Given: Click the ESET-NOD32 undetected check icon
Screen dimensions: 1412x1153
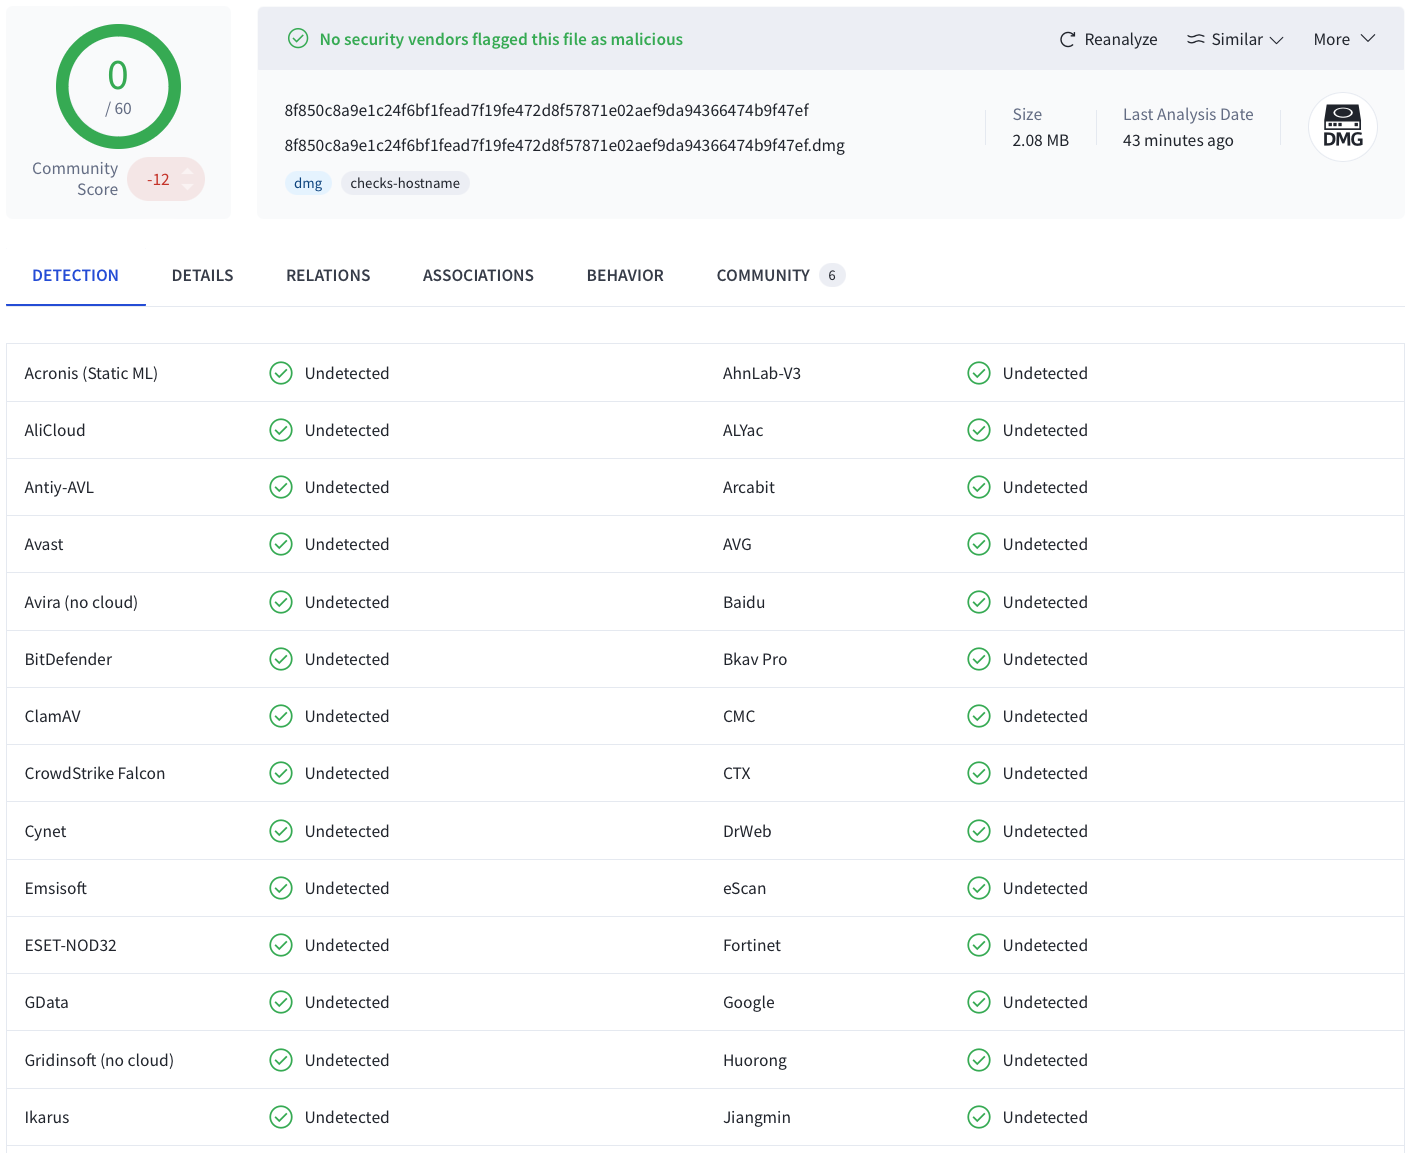Looking at the screenshot, I should (281, 945).
